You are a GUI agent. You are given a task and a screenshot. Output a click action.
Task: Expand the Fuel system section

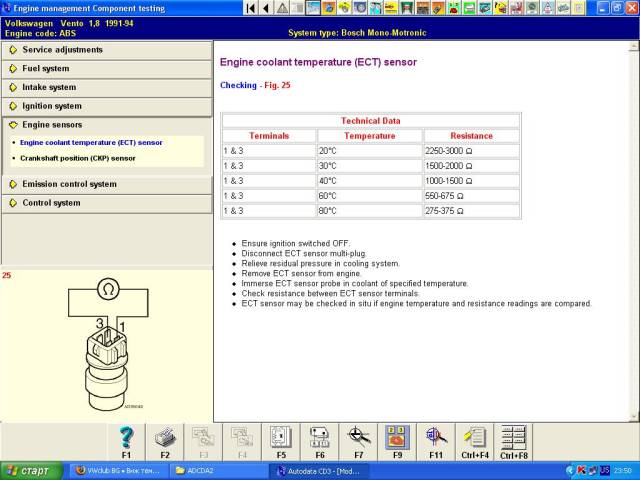(x=46, y=69)
